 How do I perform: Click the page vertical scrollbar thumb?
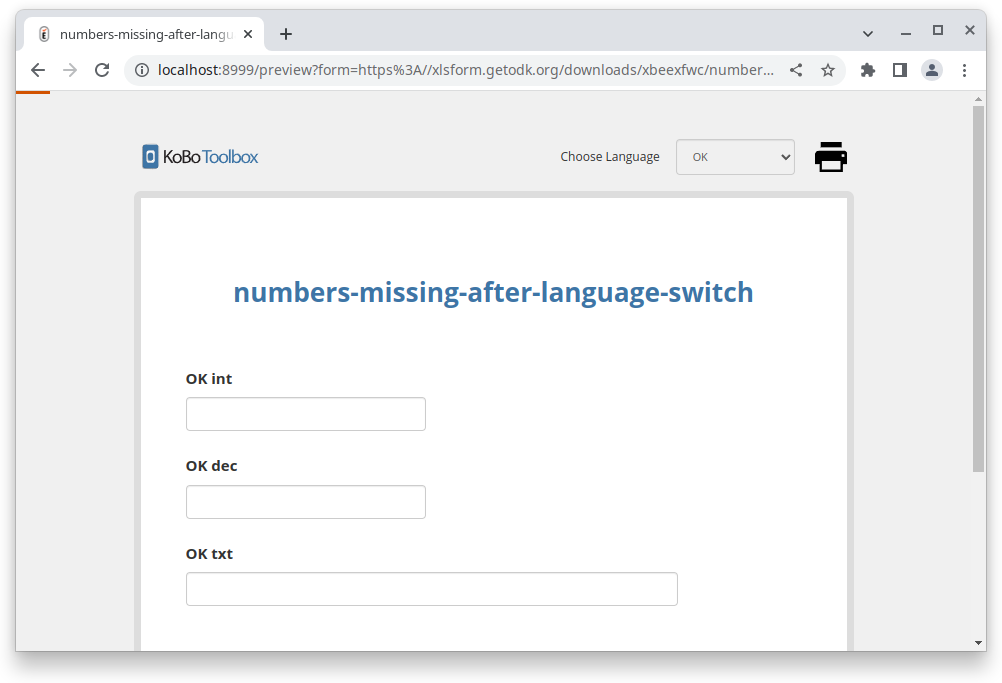pyautogui.click(x=978, y=289)
